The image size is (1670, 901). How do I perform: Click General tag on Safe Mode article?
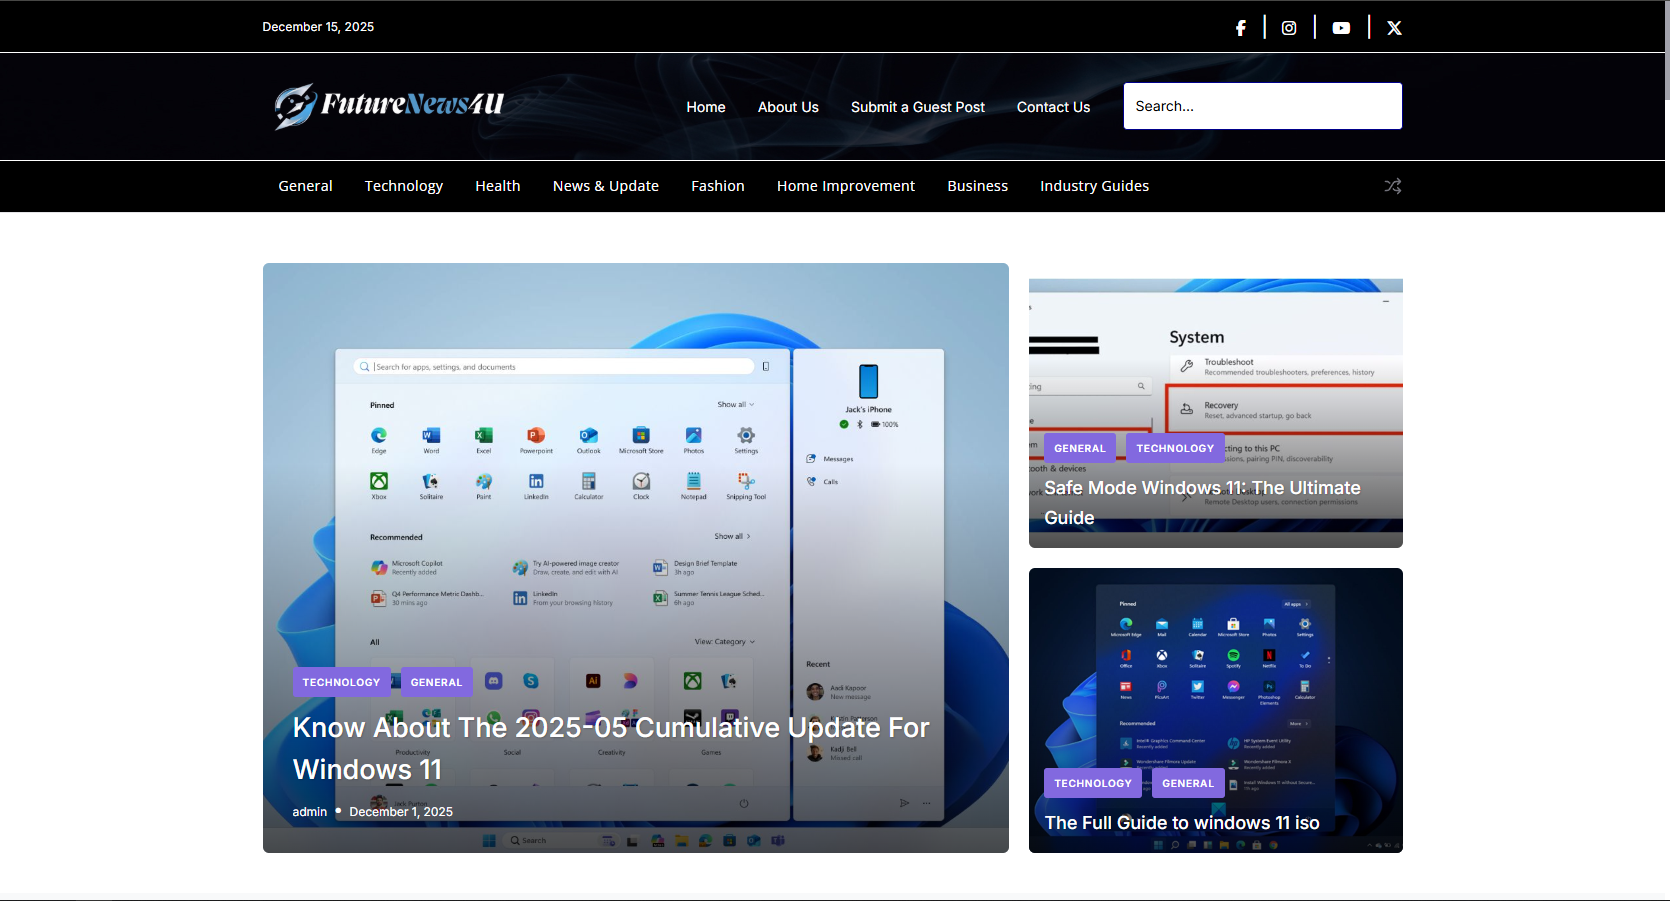(1080, 448)
